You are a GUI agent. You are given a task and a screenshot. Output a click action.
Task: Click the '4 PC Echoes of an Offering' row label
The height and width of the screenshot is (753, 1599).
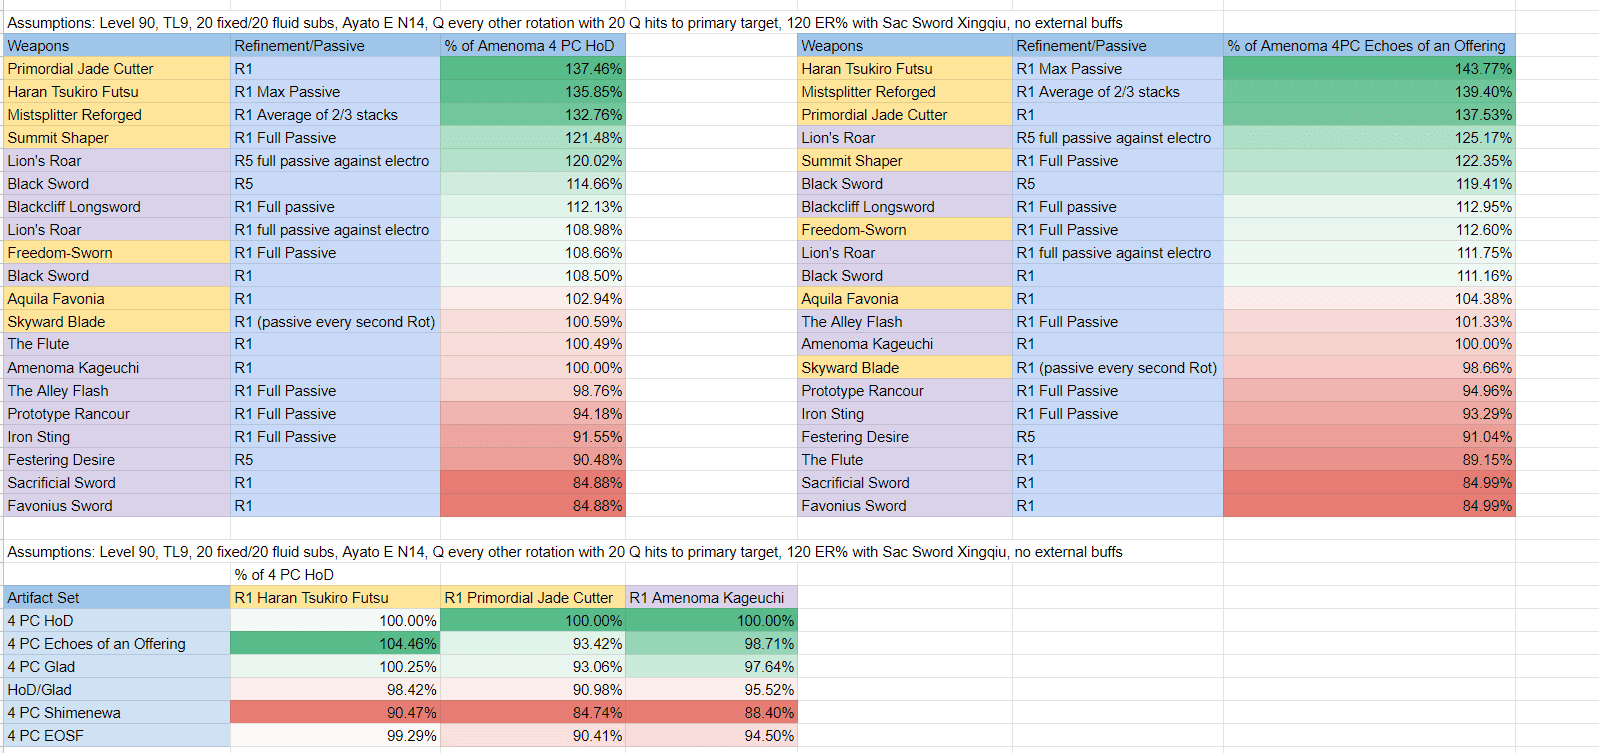(116, 644)
